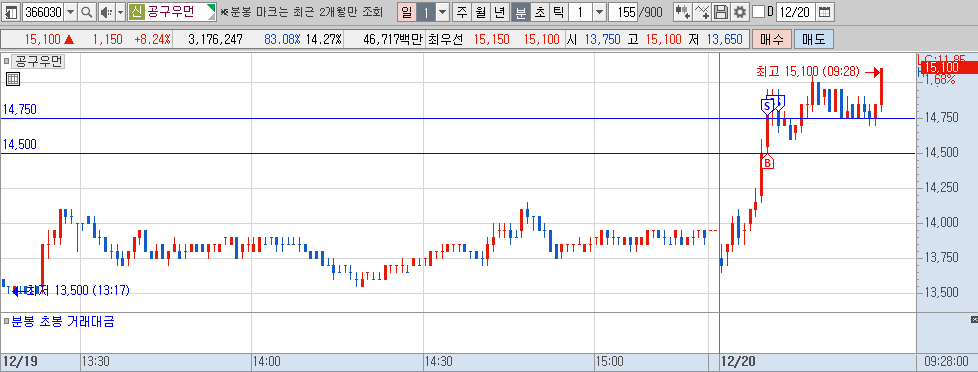This screenshot has width=978, height=372.
Task: Click the 공구우먼 chart legend label
Action: (x=39, y=61)
